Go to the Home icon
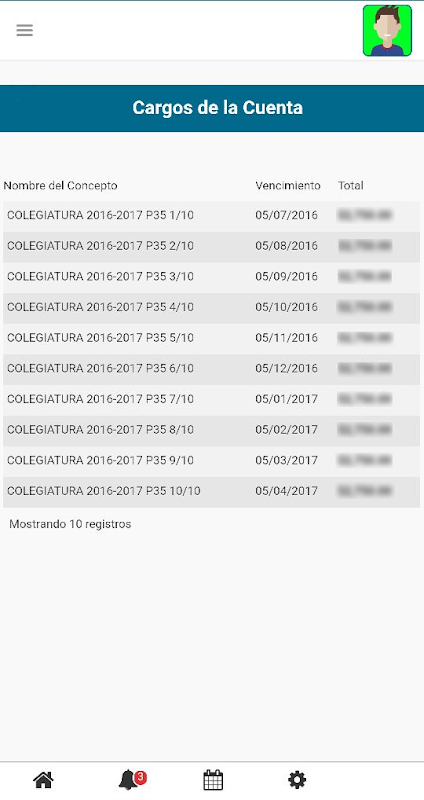 pyautogui.click(x=43, y=780)
